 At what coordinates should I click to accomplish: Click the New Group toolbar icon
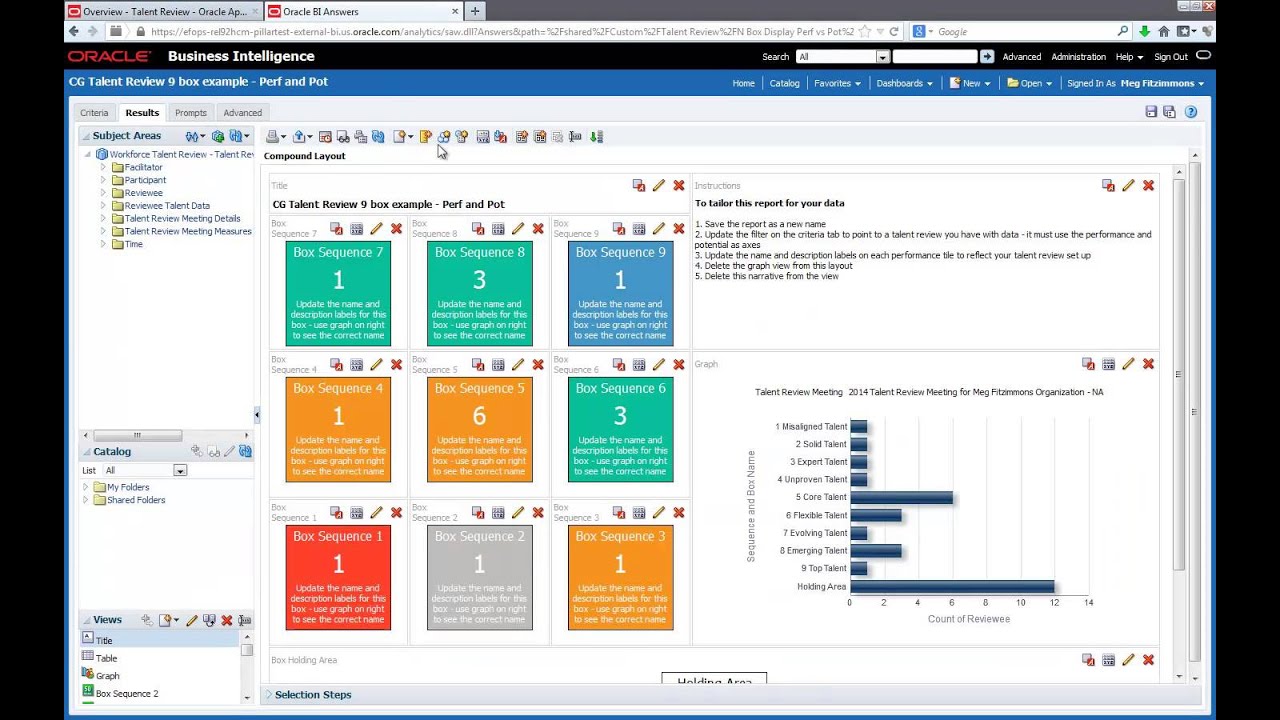tap(444, 136)
